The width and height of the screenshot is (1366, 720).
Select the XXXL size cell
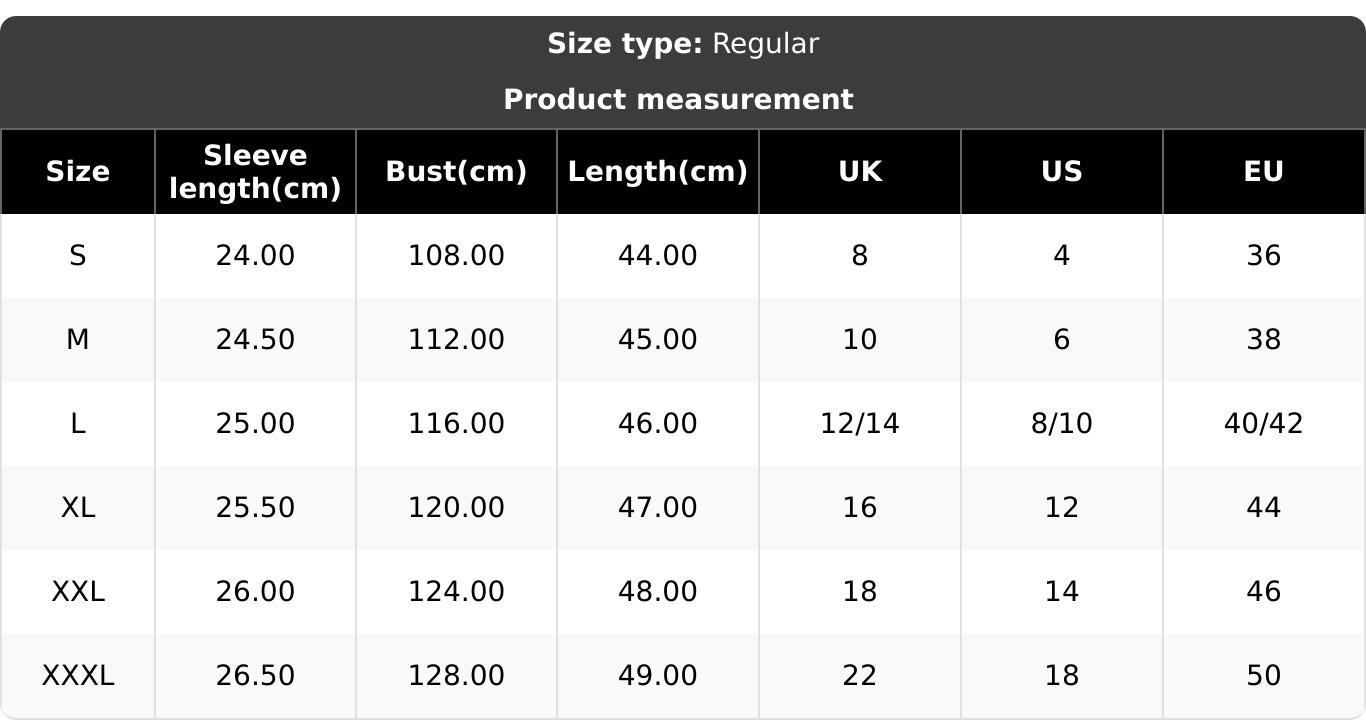78,676
